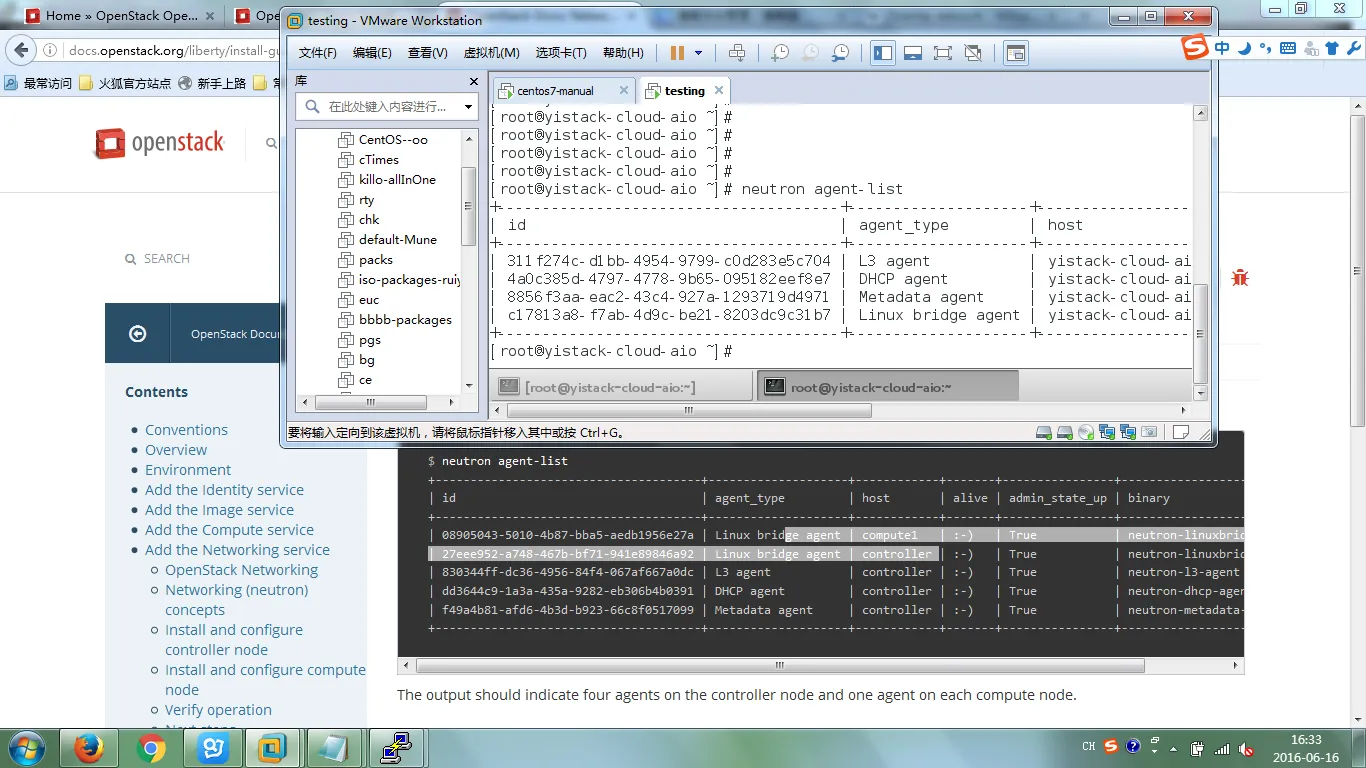The height and width of the screenshot is (768, 1366).
Task: Toggle the thumbnail bar view
Action: tap(913, 53)
